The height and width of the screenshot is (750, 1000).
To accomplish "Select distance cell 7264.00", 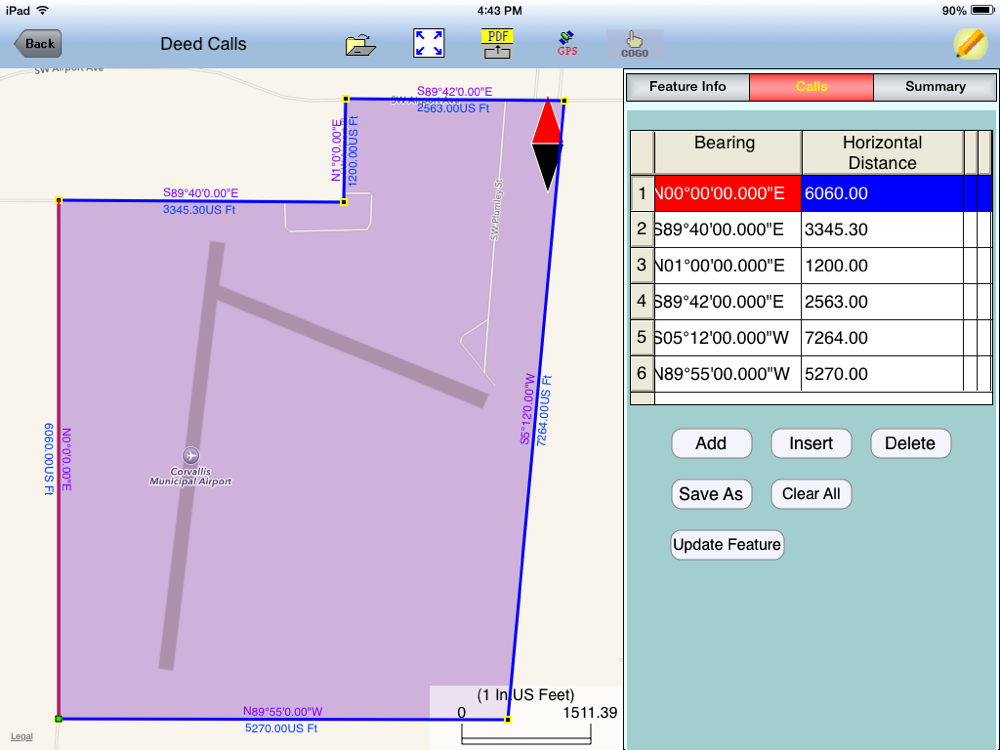I will coord(882,337).
